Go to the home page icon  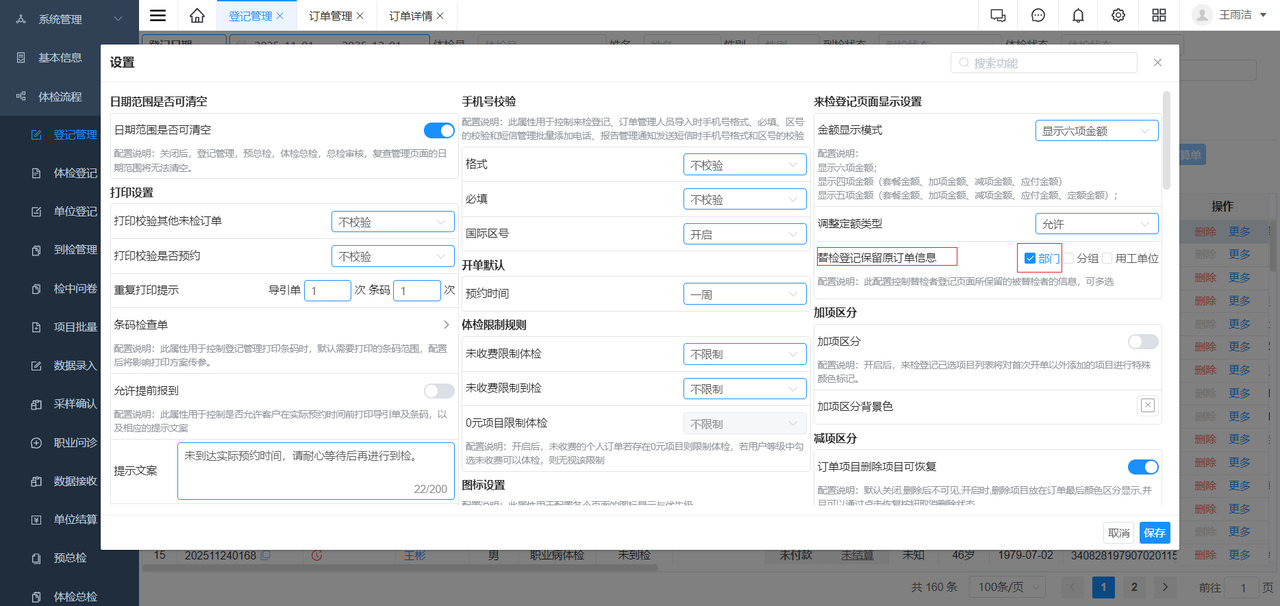pyautogui.click(x=198, y=15)
